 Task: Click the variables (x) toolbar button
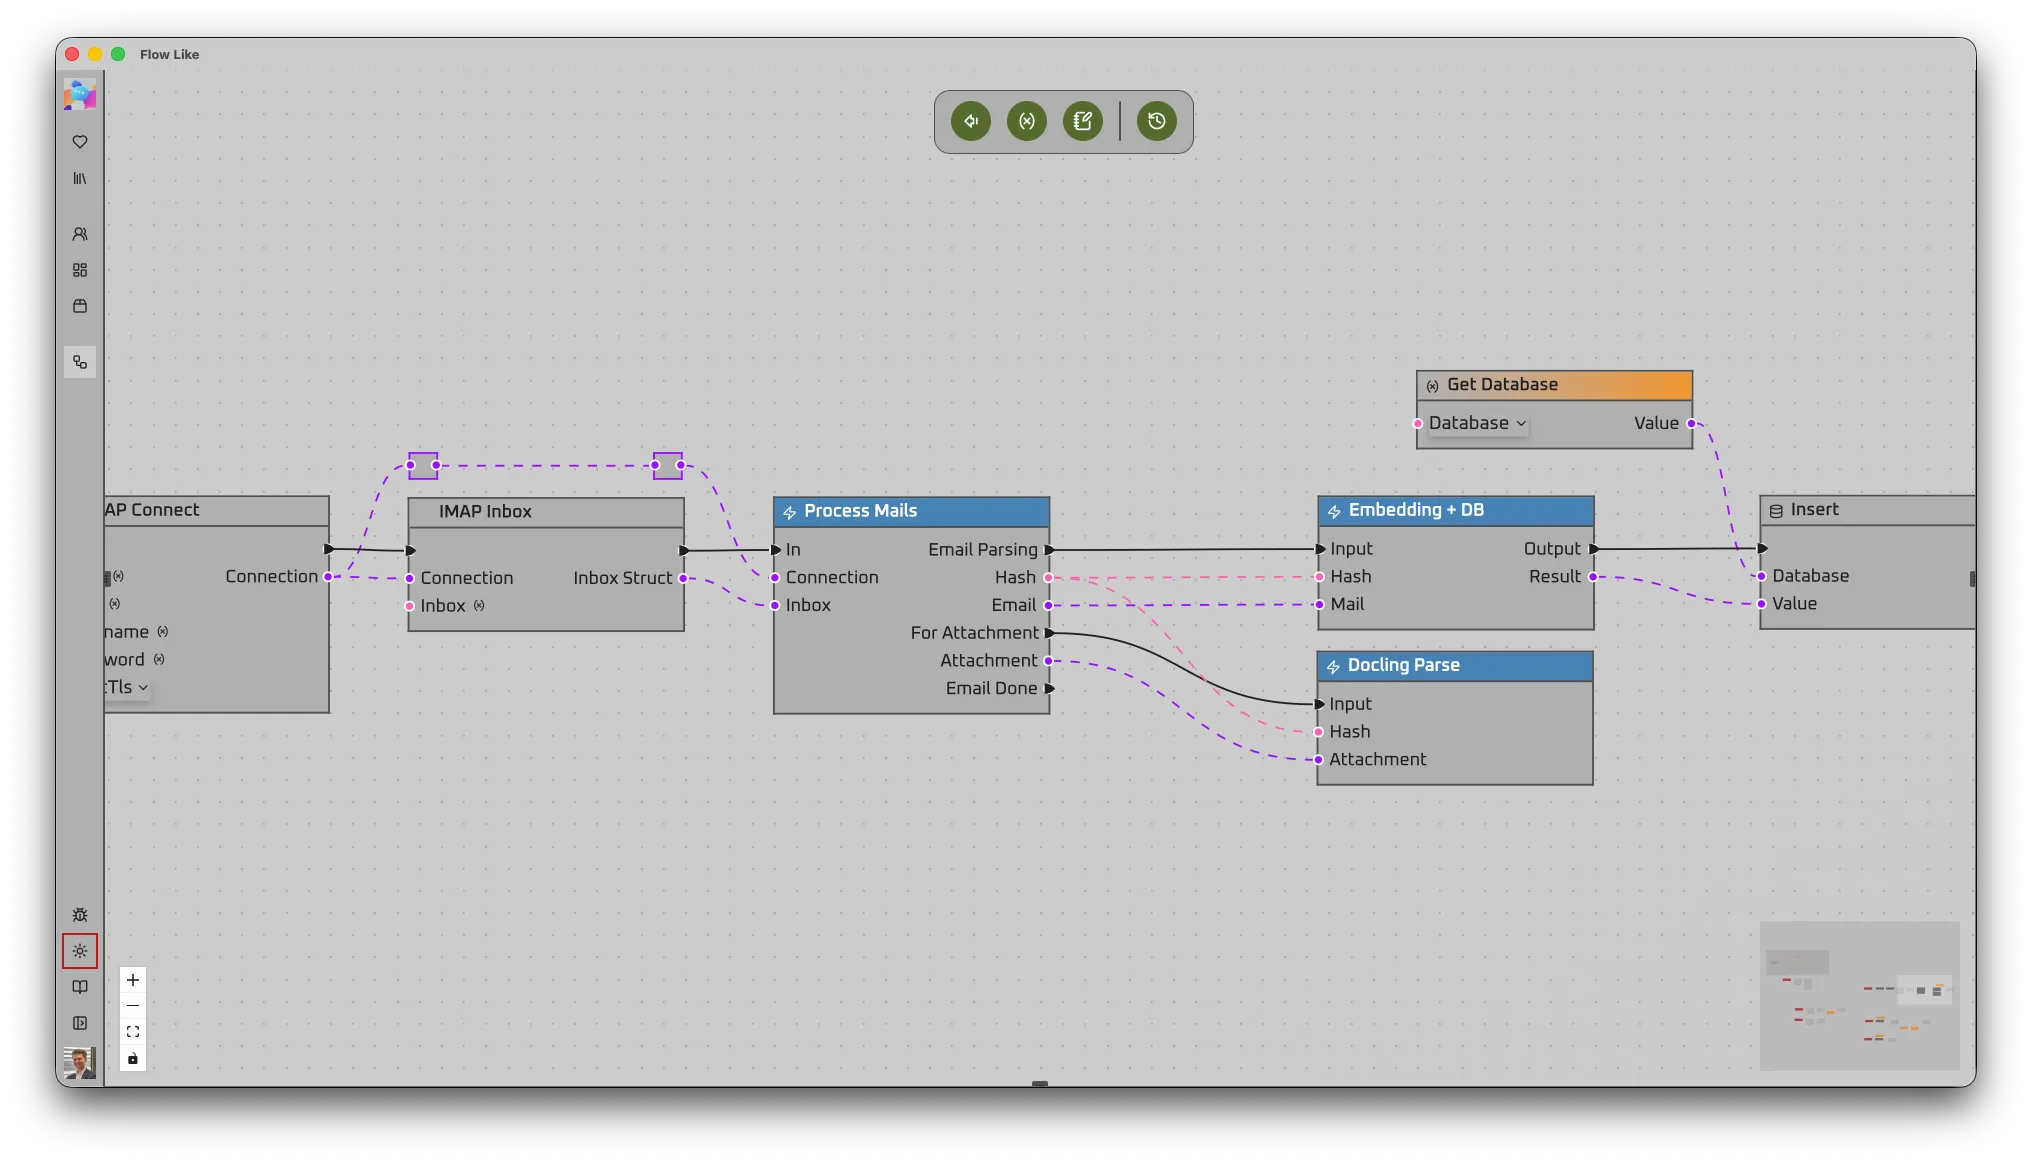coord(1027,121)
